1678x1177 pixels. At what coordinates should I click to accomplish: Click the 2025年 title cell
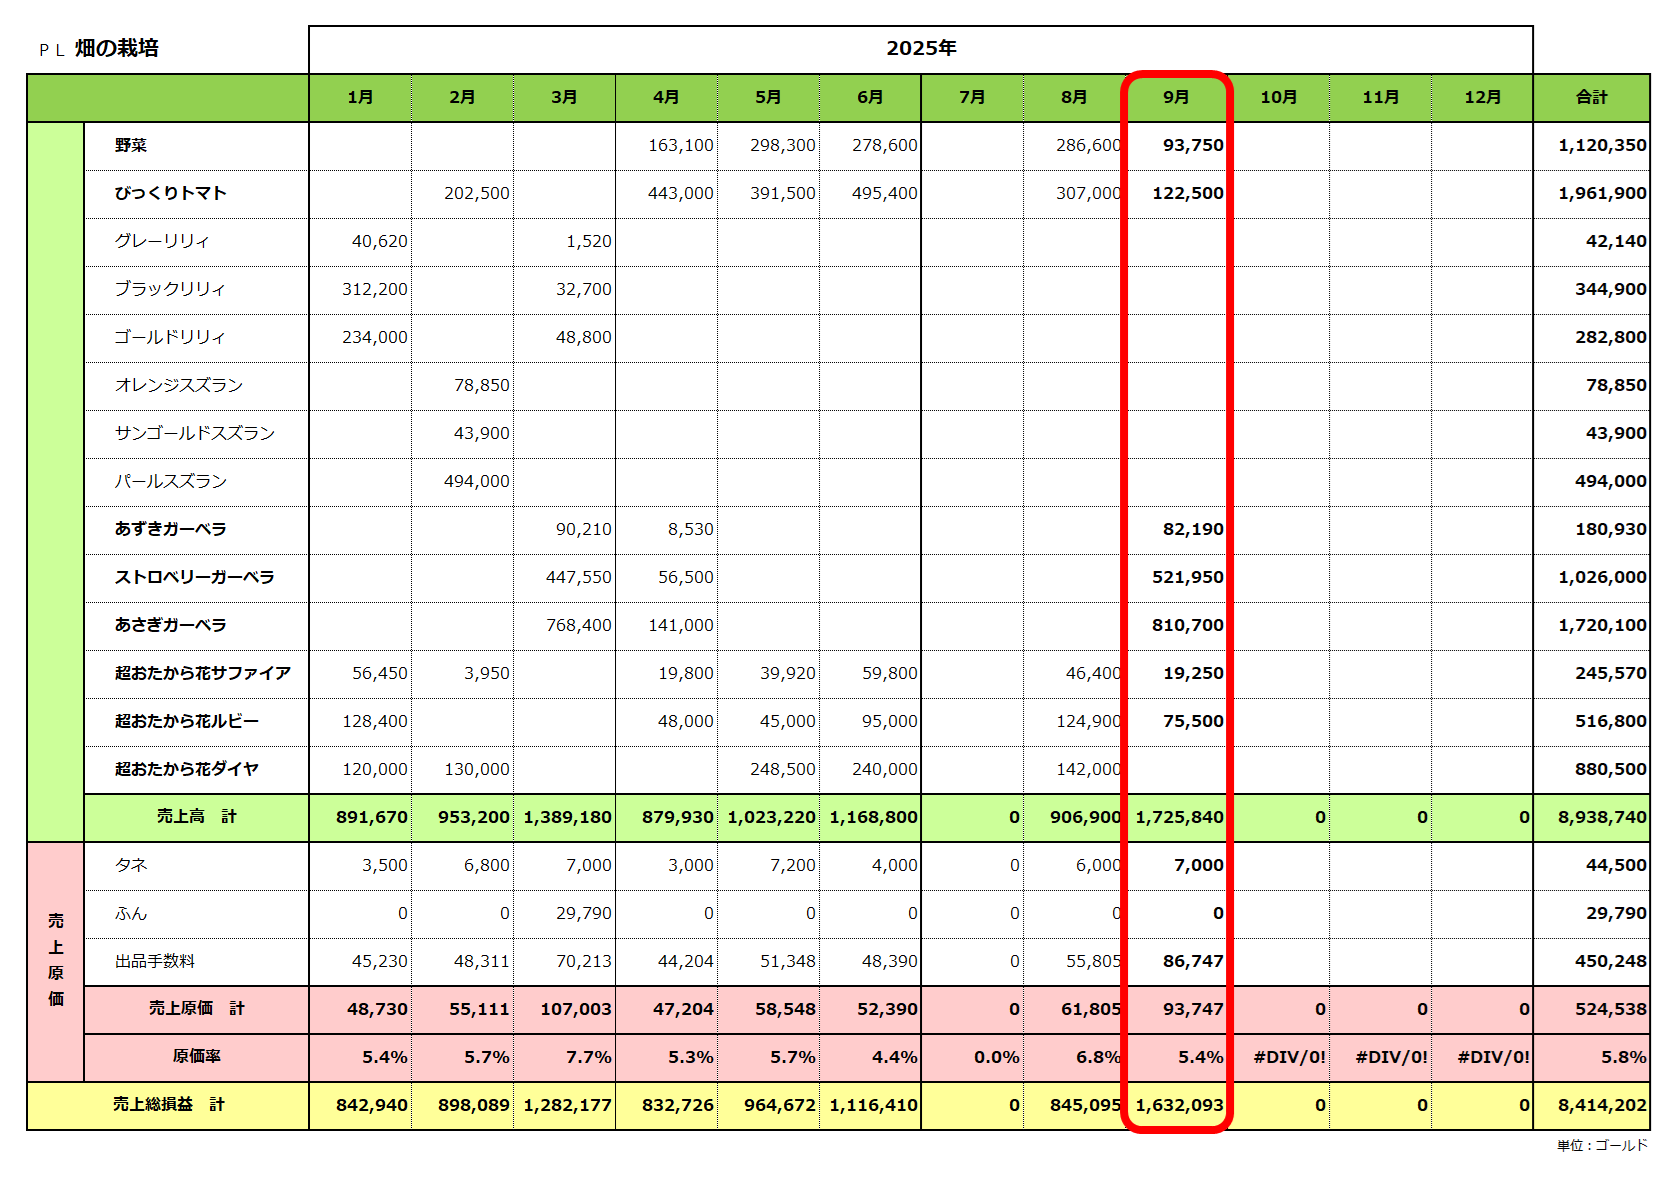[x=920, y=49]
